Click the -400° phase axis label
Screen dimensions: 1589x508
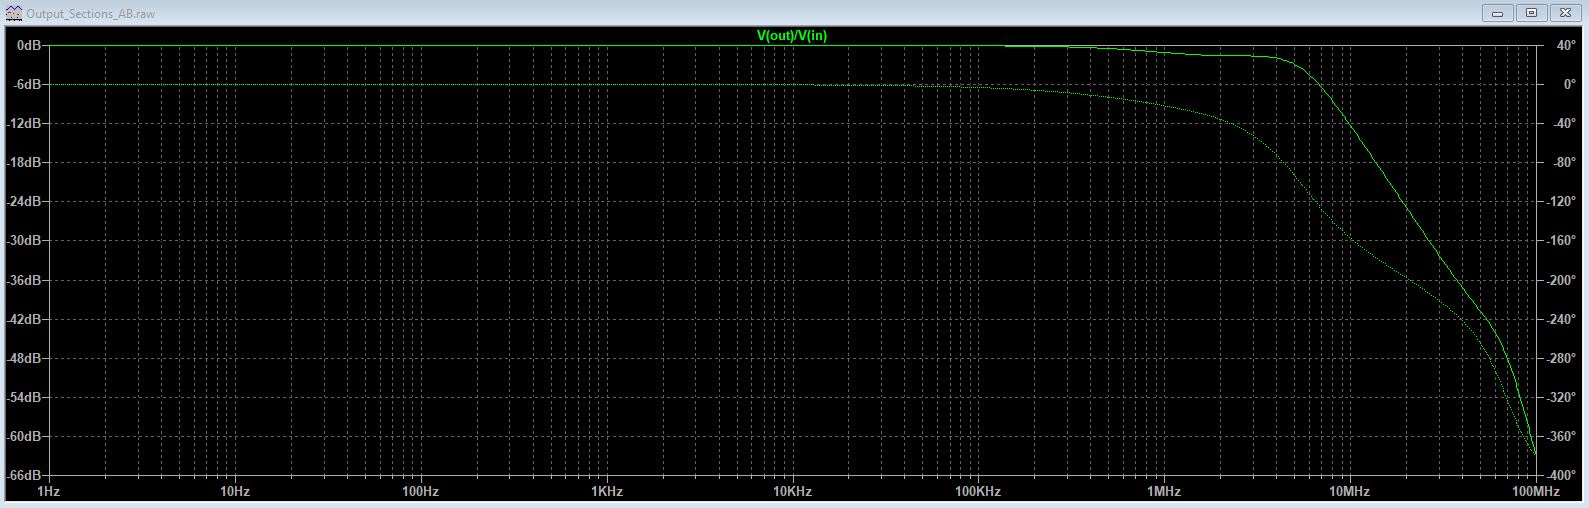pyautogui.click(x=1561, y=476)
